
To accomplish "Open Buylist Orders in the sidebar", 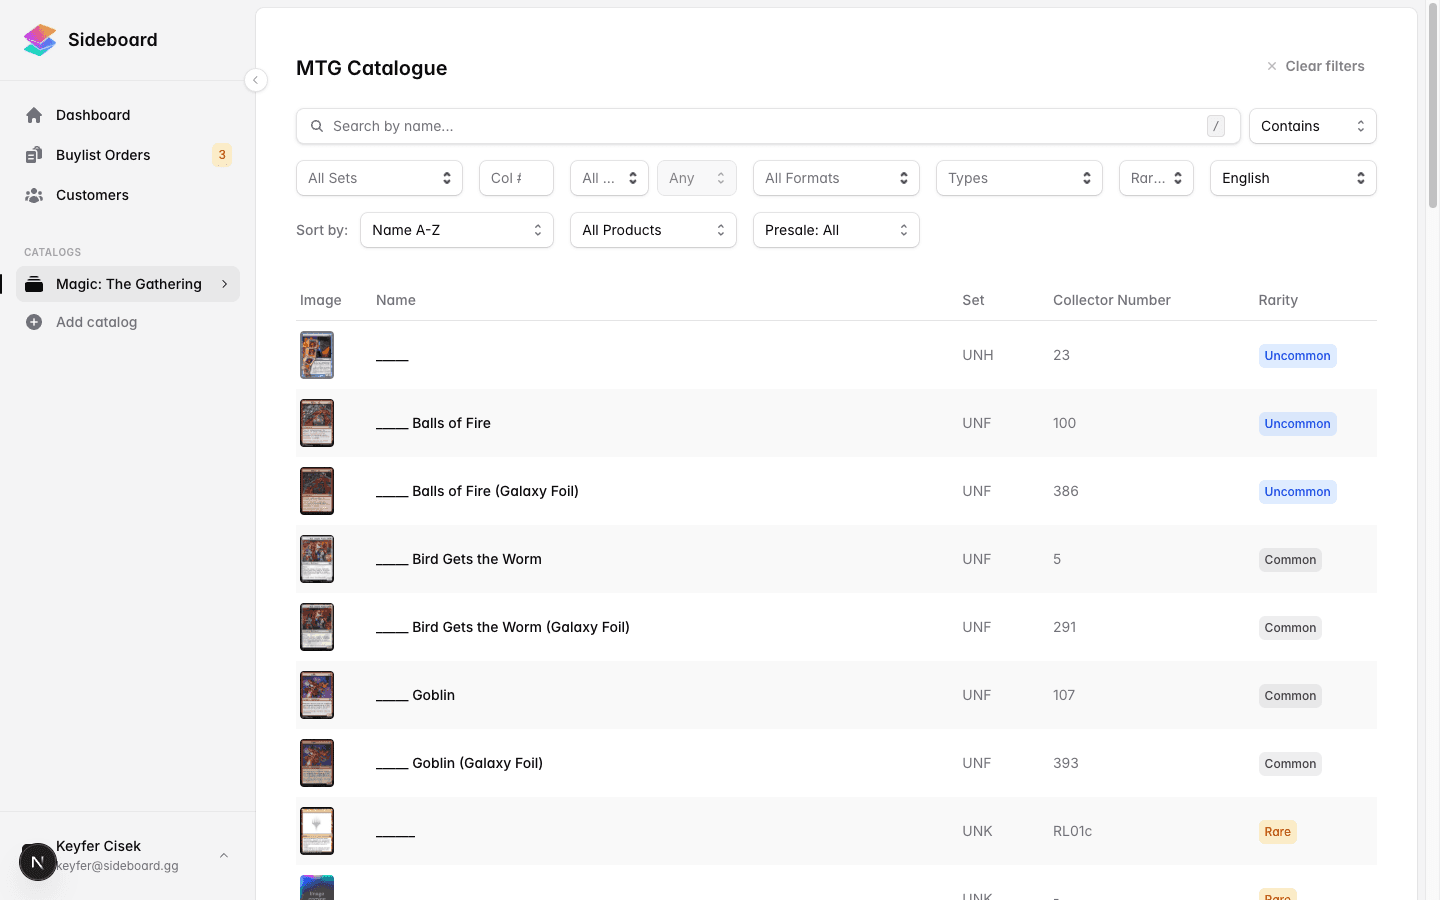I will pos(128,155).
